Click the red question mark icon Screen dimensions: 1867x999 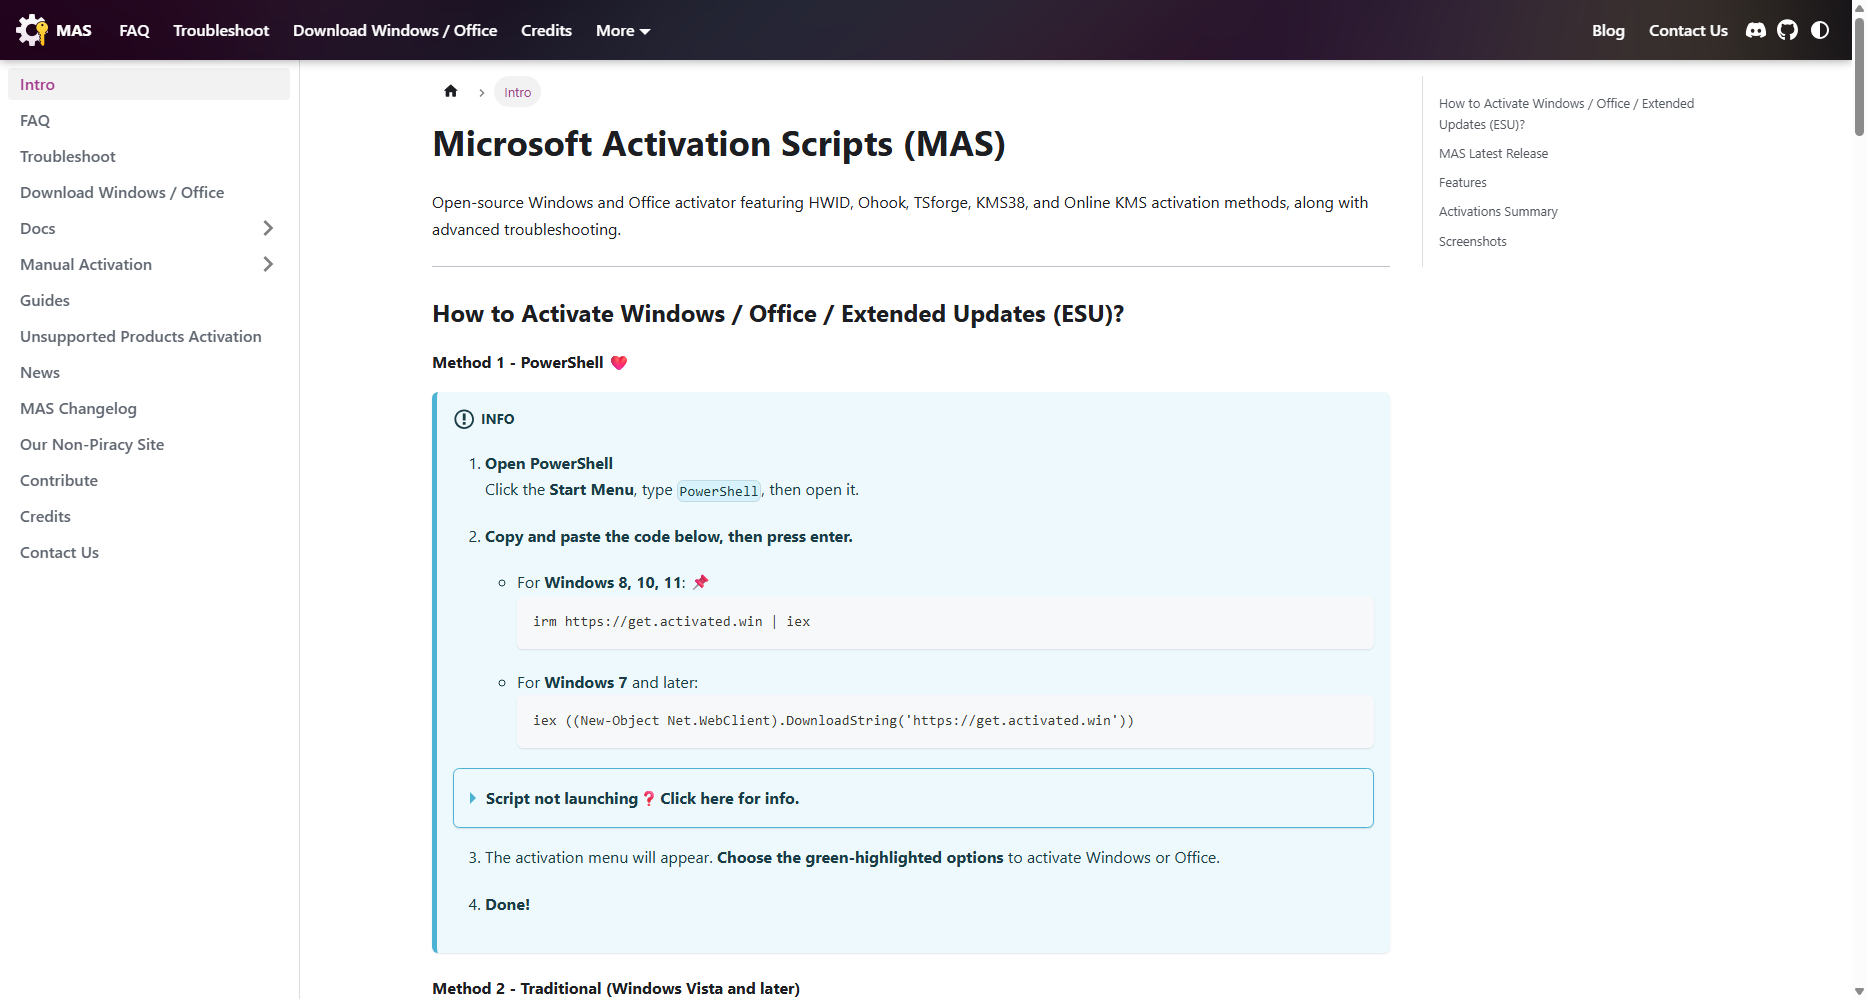649,798
